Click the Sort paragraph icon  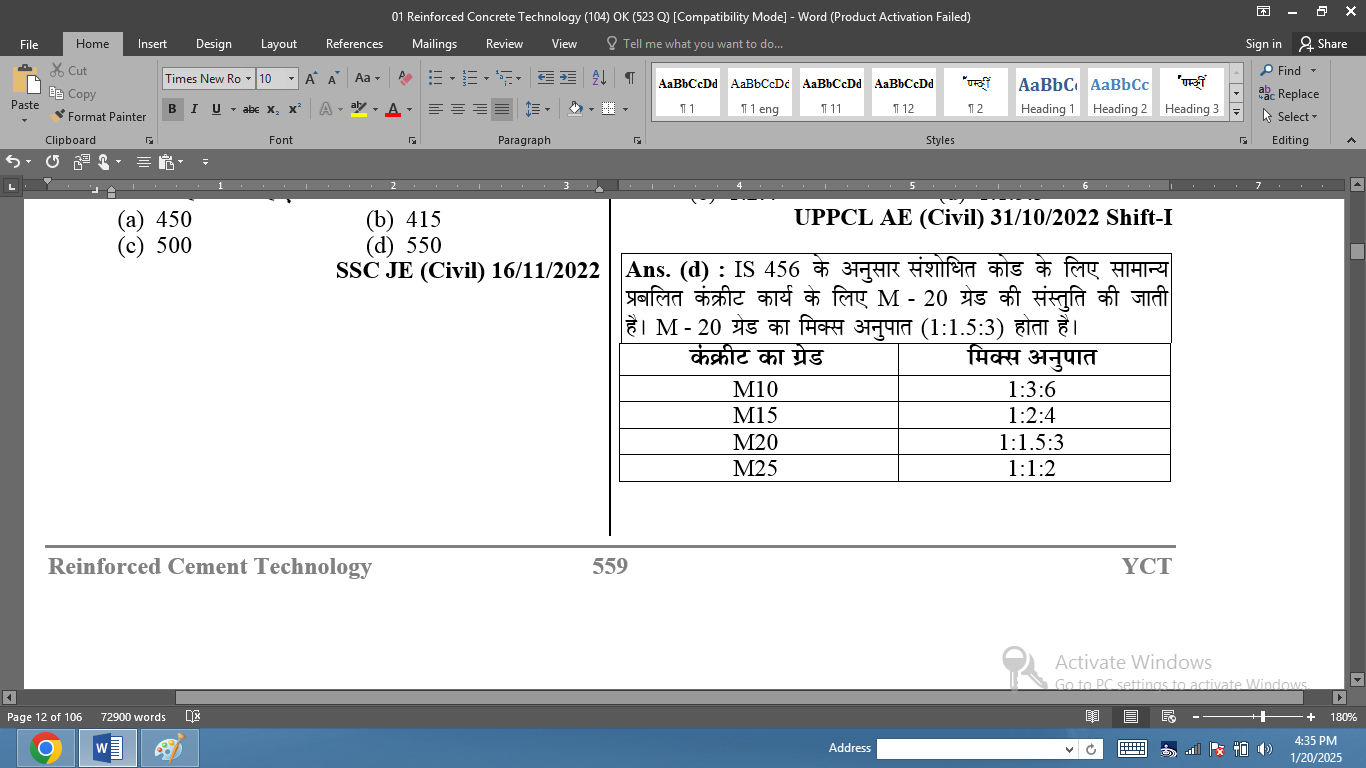click(599, 78)
